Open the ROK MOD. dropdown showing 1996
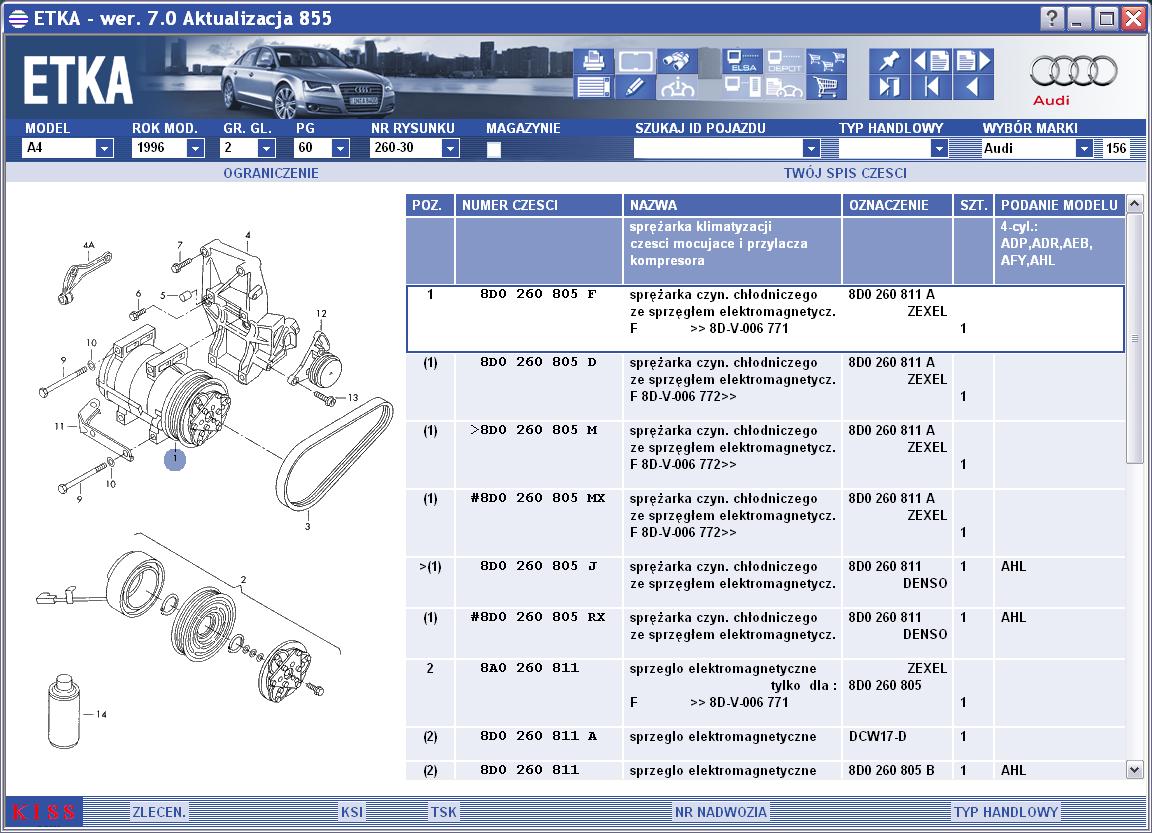Viewport: 1152px width, 833px height. click(x=194, y=148)
